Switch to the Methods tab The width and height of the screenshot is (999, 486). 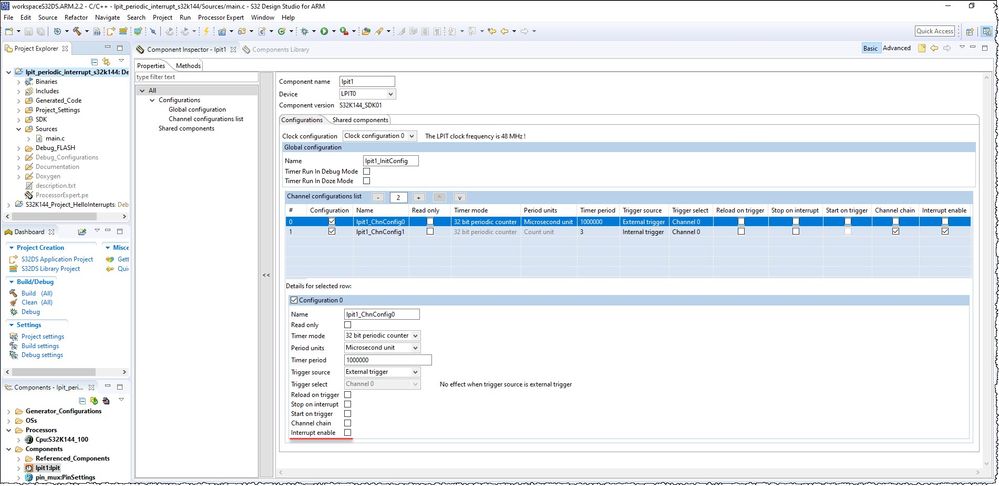[x=188, y=66]
